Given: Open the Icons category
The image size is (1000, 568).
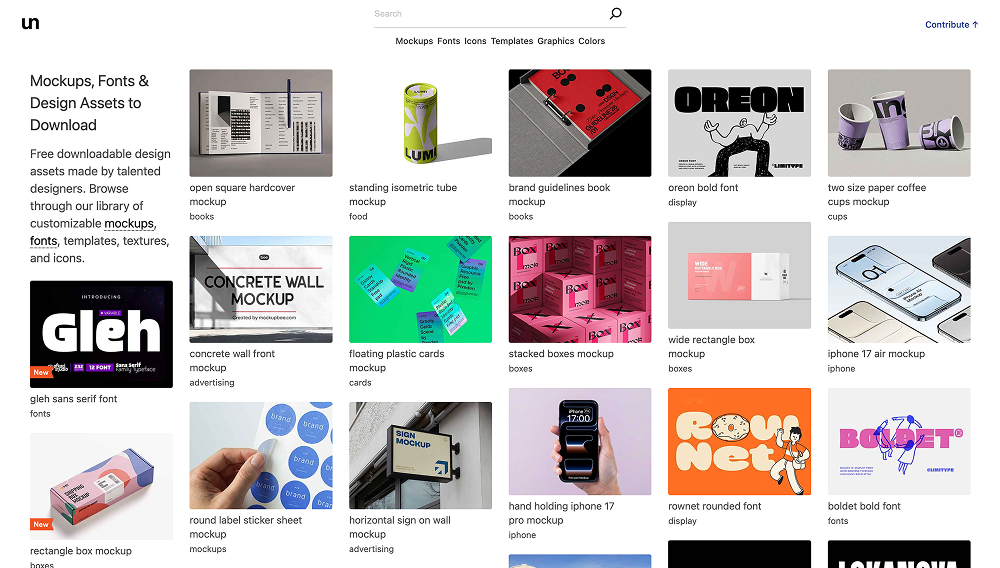Looking at the screenshot, I should coord(475,41).
